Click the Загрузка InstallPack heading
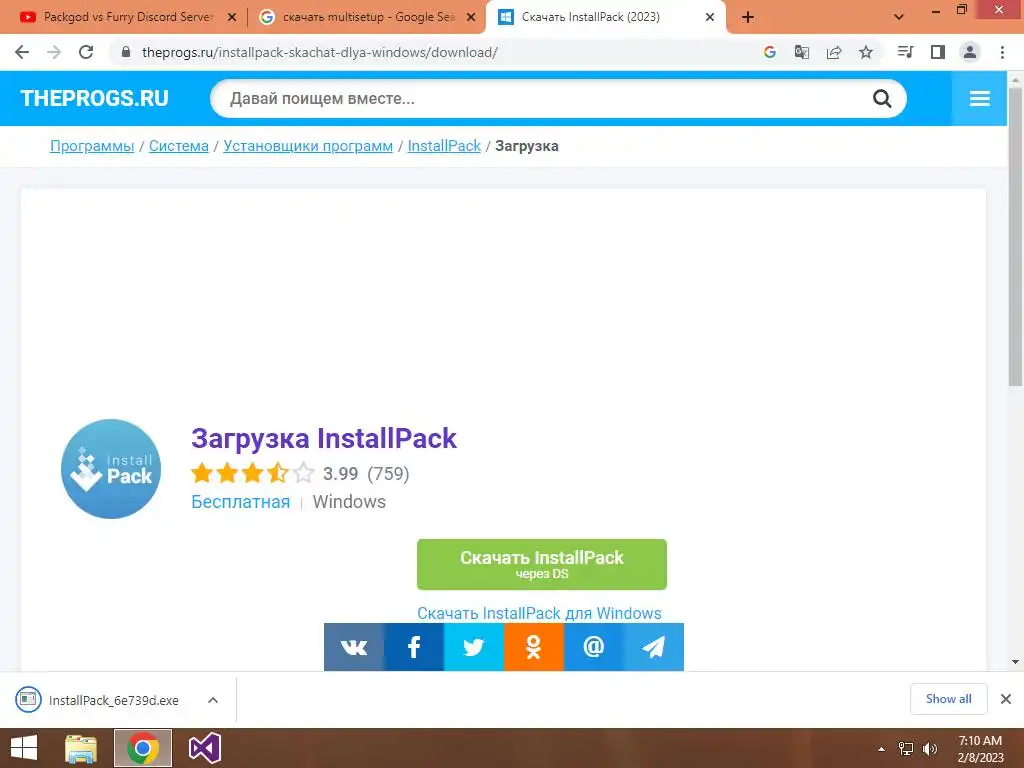Screen dimensions: 1024x768 point(324,438)
